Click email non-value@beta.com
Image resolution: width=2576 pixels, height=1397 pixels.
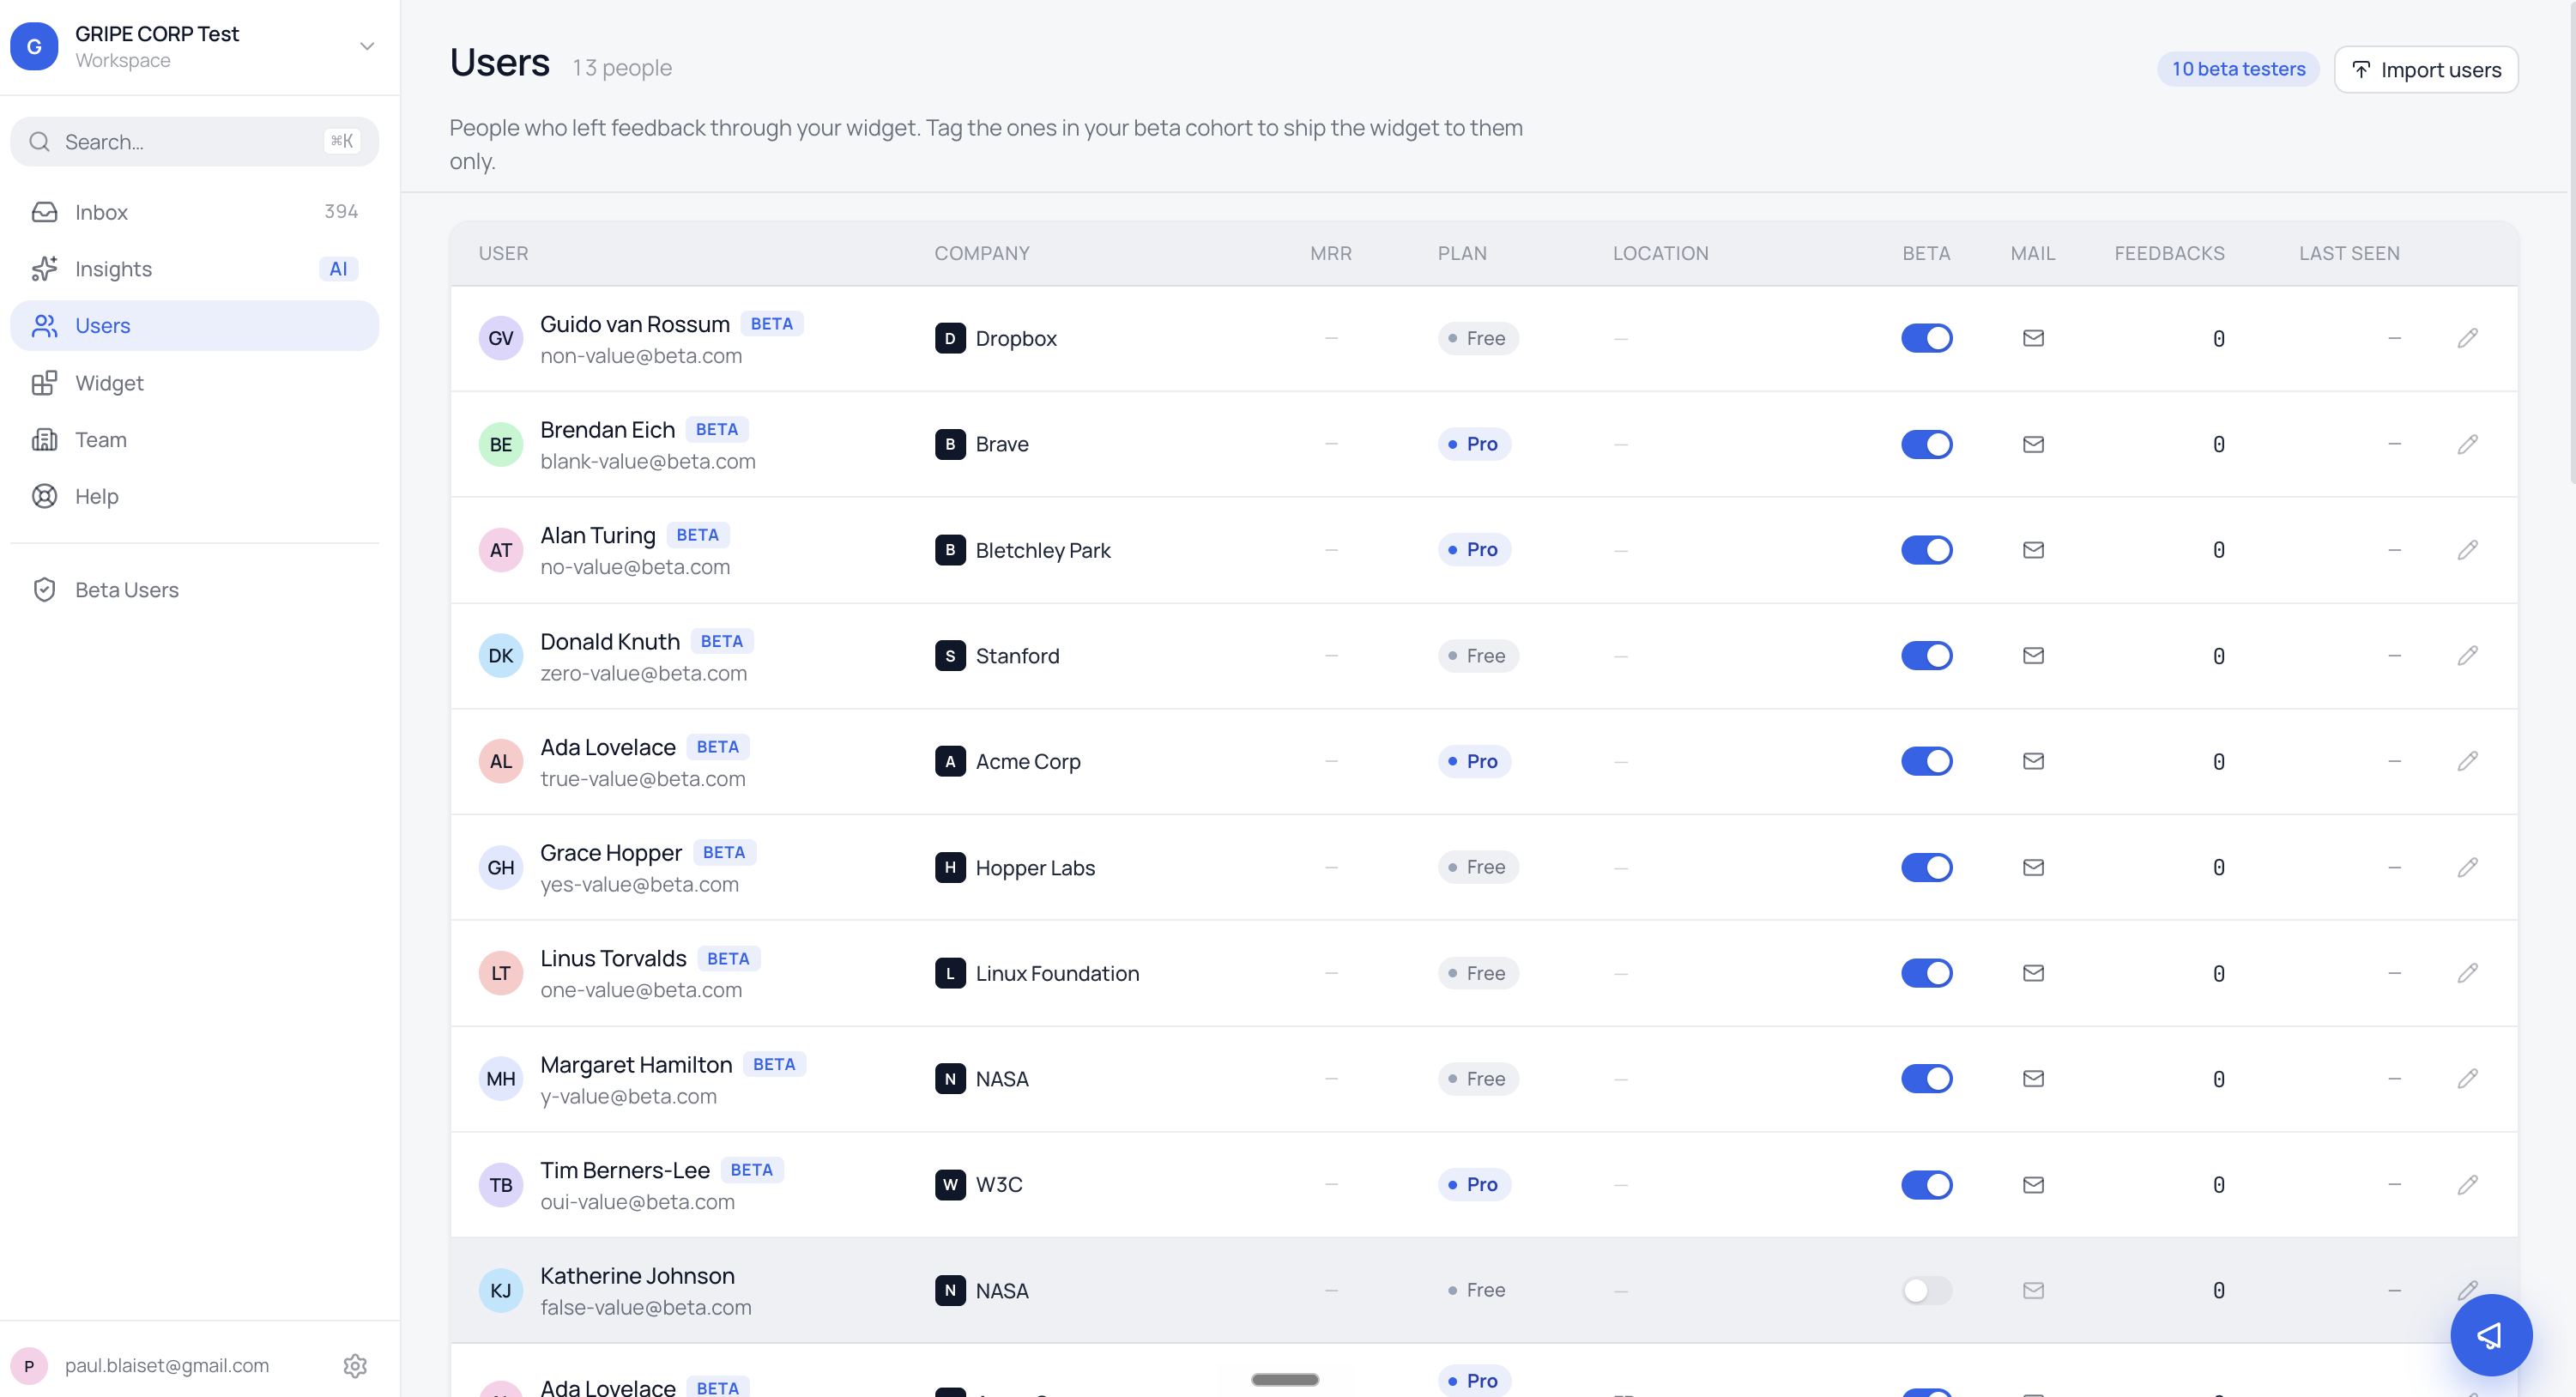[x=641, y=356]
